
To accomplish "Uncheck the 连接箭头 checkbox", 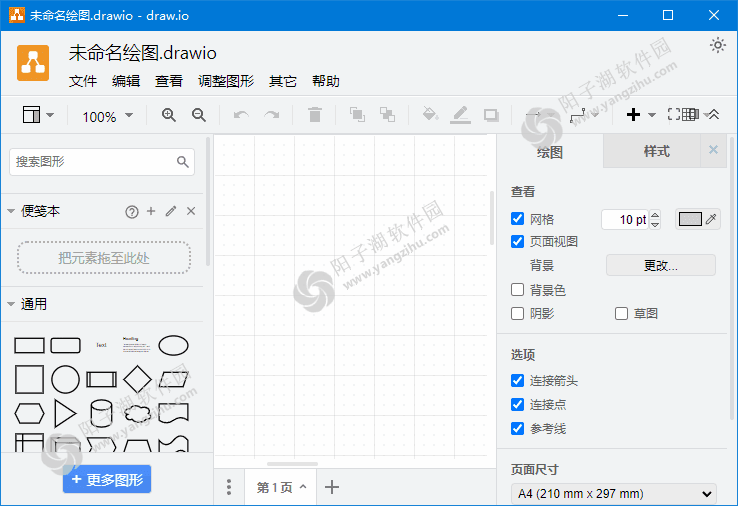I will 517,380.
